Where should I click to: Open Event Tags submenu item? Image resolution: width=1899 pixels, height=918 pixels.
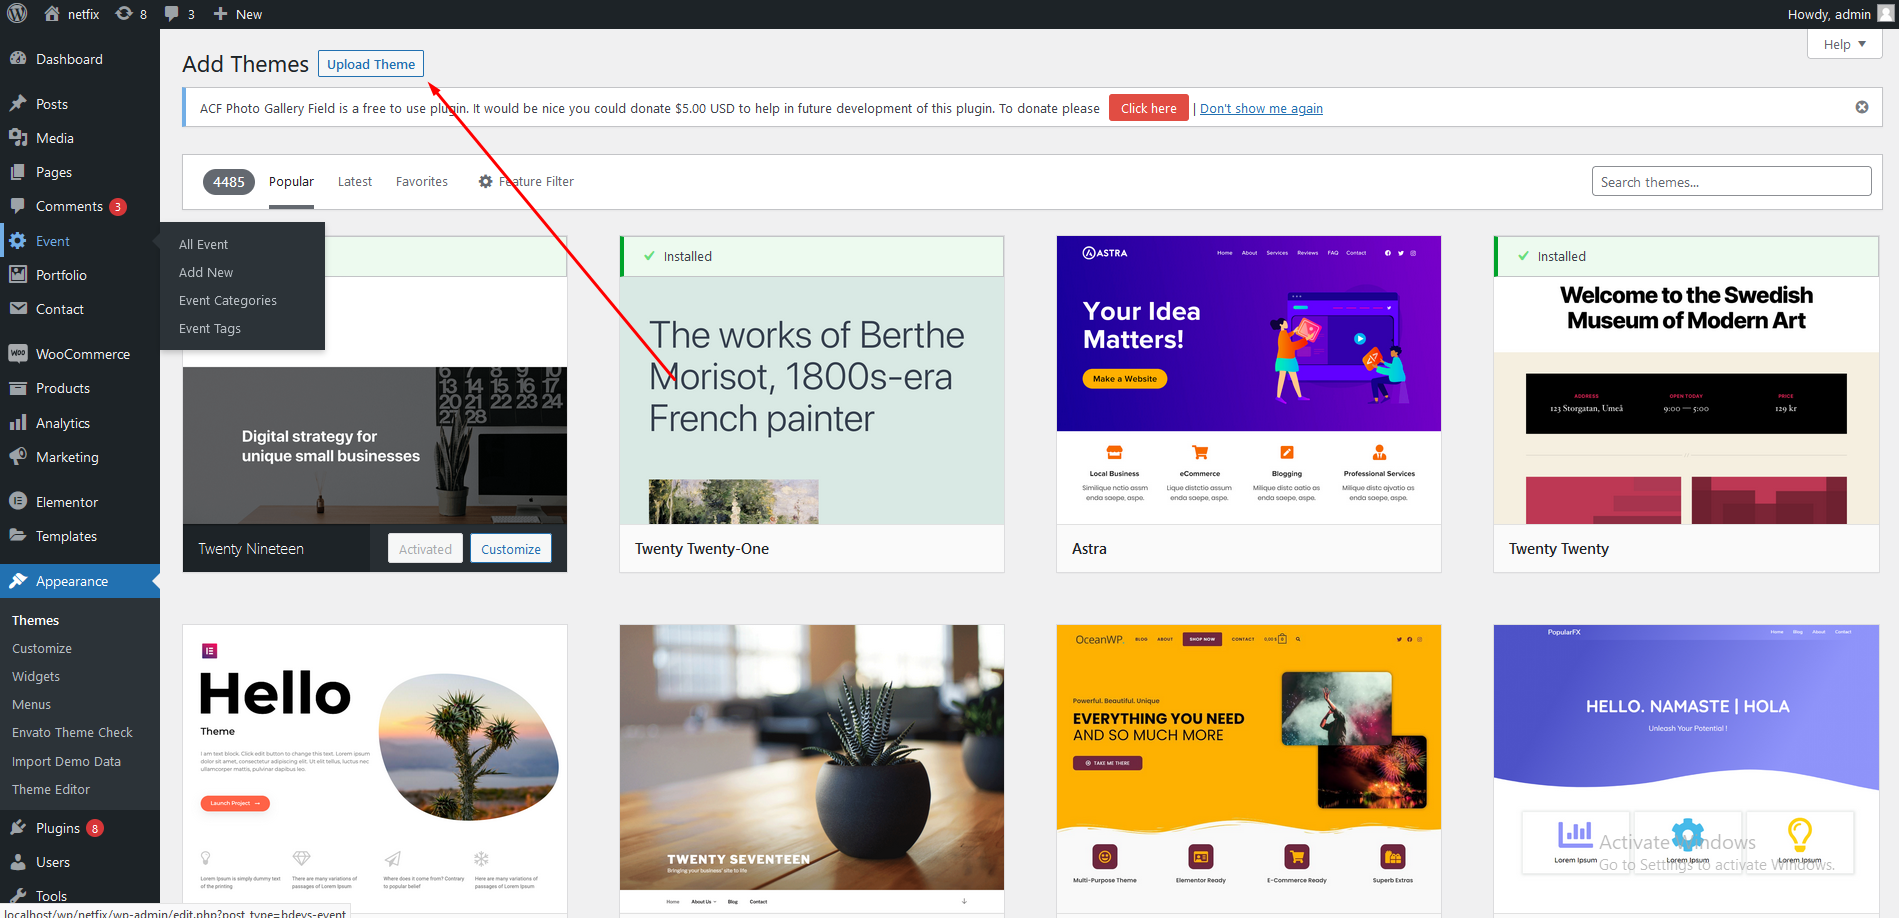pos(210,328)
